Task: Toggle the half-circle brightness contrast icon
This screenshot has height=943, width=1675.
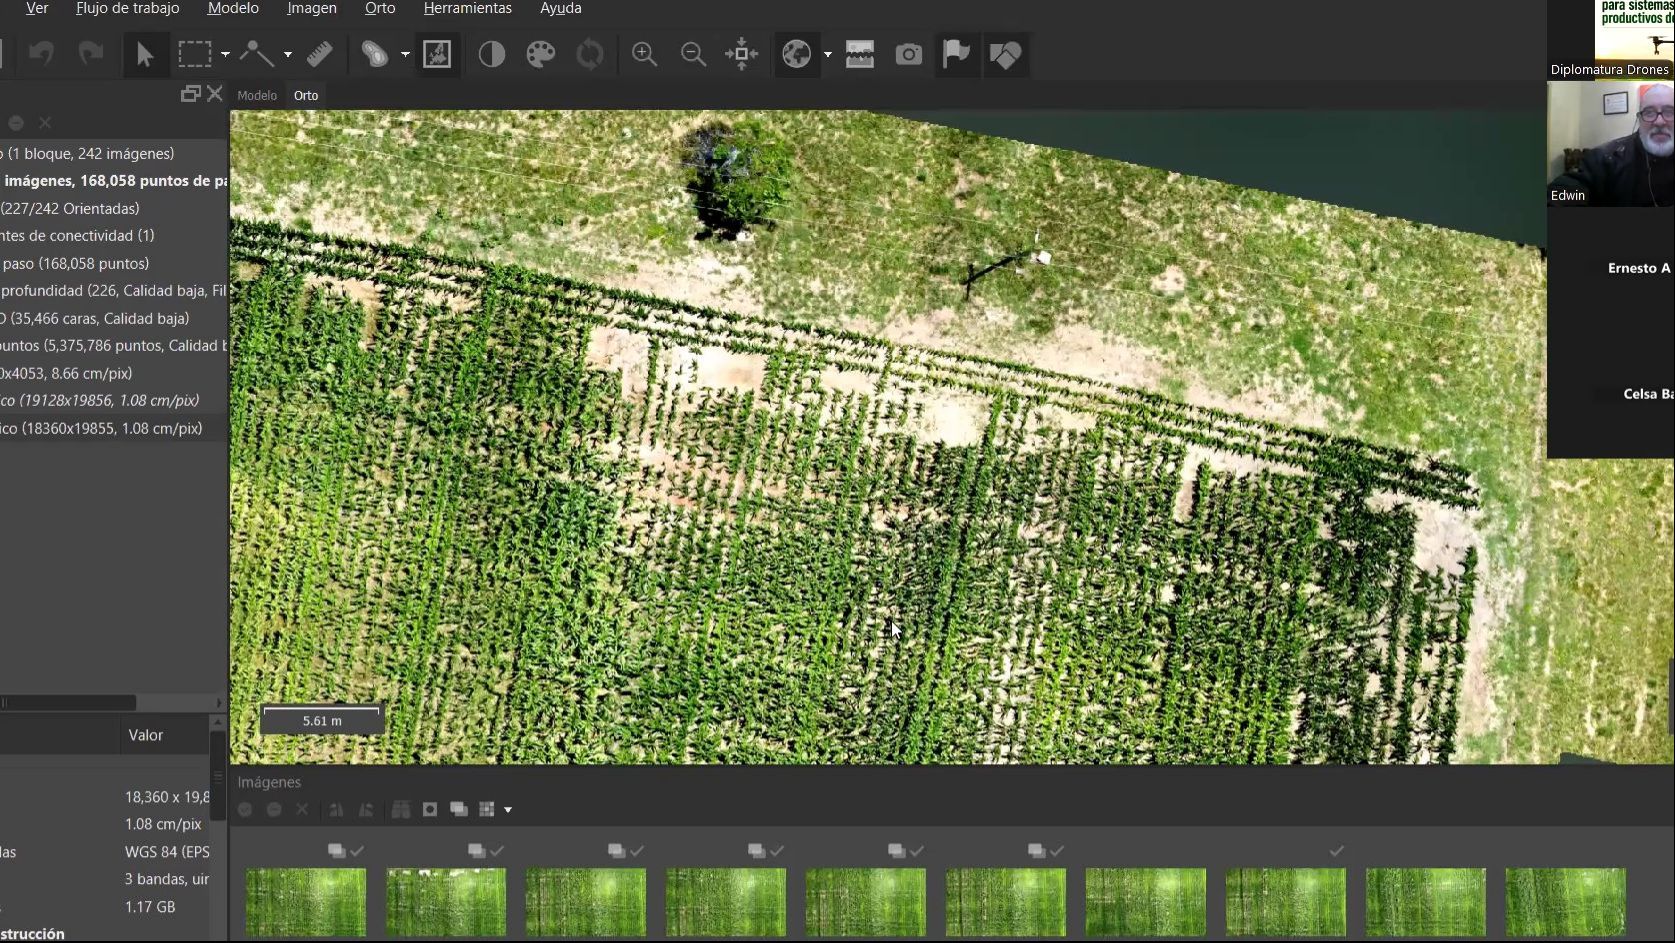Action: 492,54
